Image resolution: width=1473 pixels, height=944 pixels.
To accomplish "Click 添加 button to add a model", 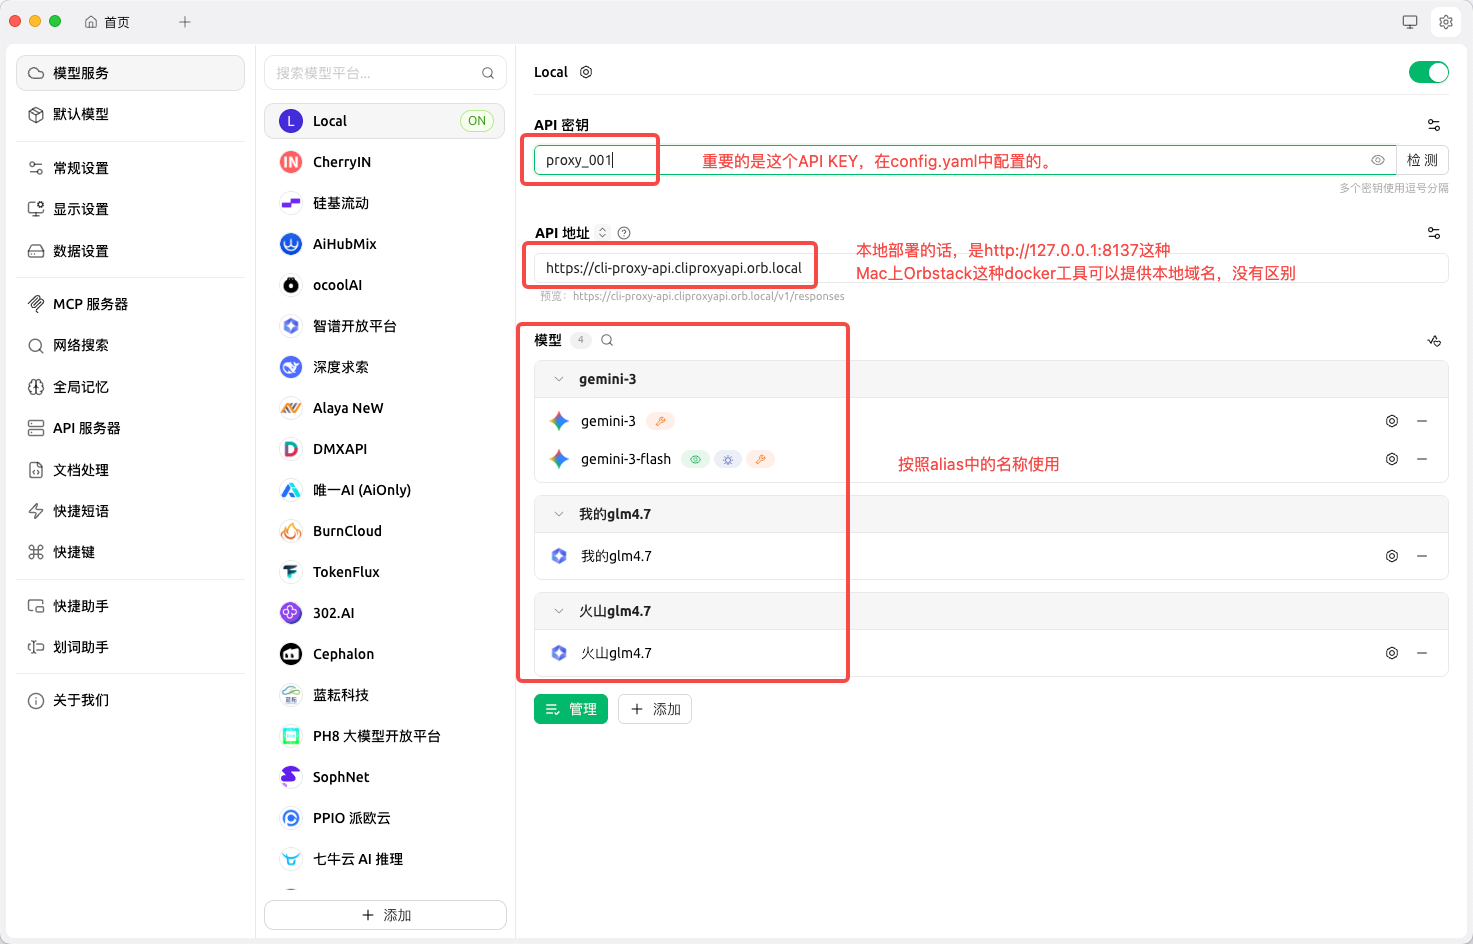I will pyautogui.click(x=655, y=709).
